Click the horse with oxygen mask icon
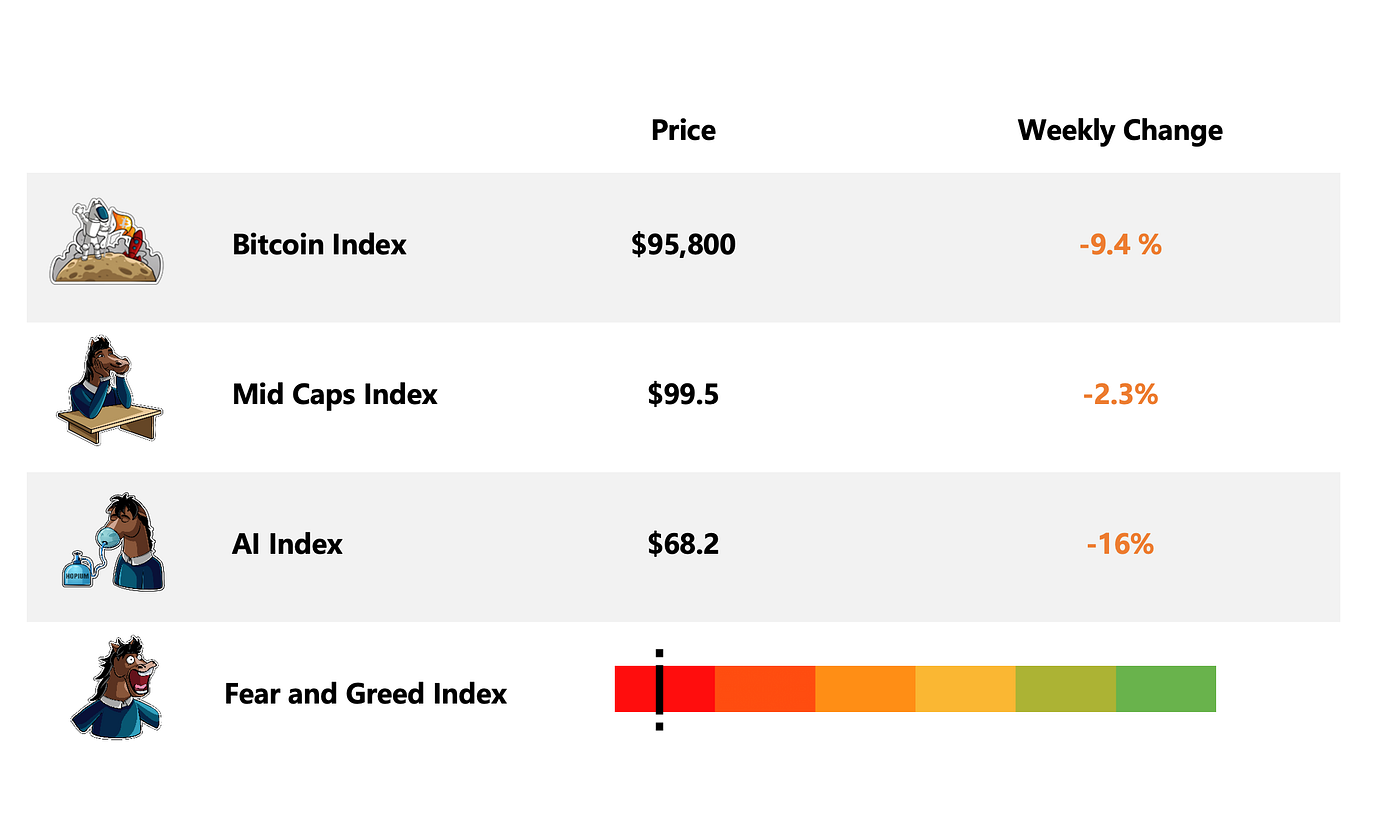The width and height of the screenshot is (1400, 813). 113,541
